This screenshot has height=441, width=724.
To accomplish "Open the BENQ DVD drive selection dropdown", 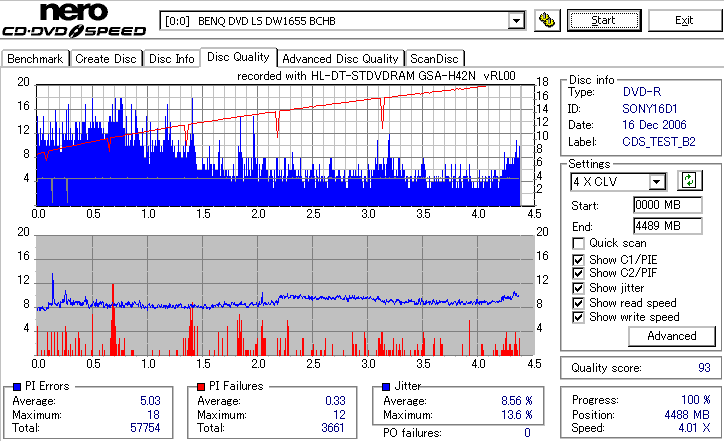I will click(x=516, y=21).
